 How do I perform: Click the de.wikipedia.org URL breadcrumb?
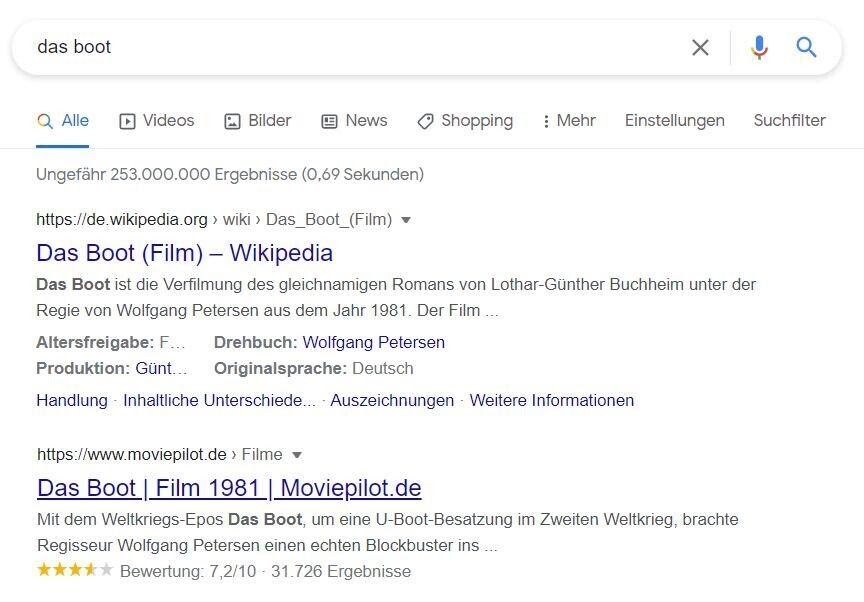tap(122, 219)
